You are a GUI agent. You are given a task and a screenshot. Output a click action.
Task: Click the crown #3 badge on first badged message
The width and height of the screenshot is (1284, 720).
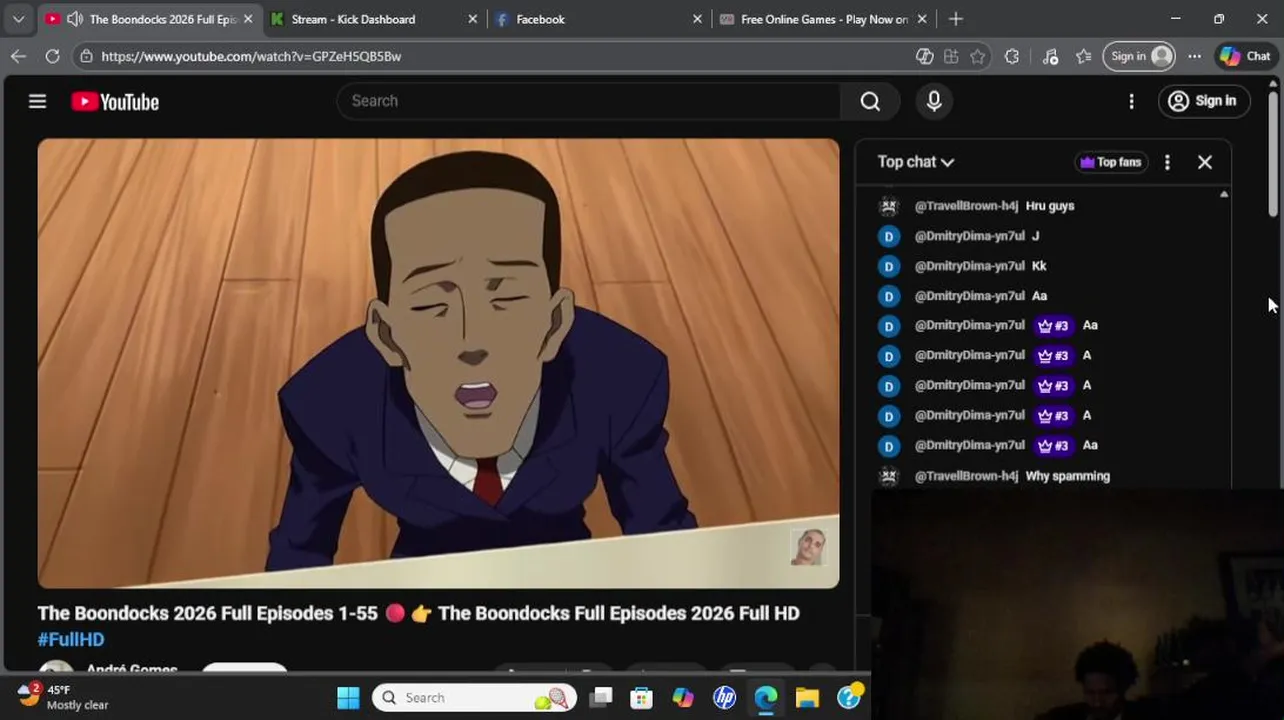(1053, 326)
